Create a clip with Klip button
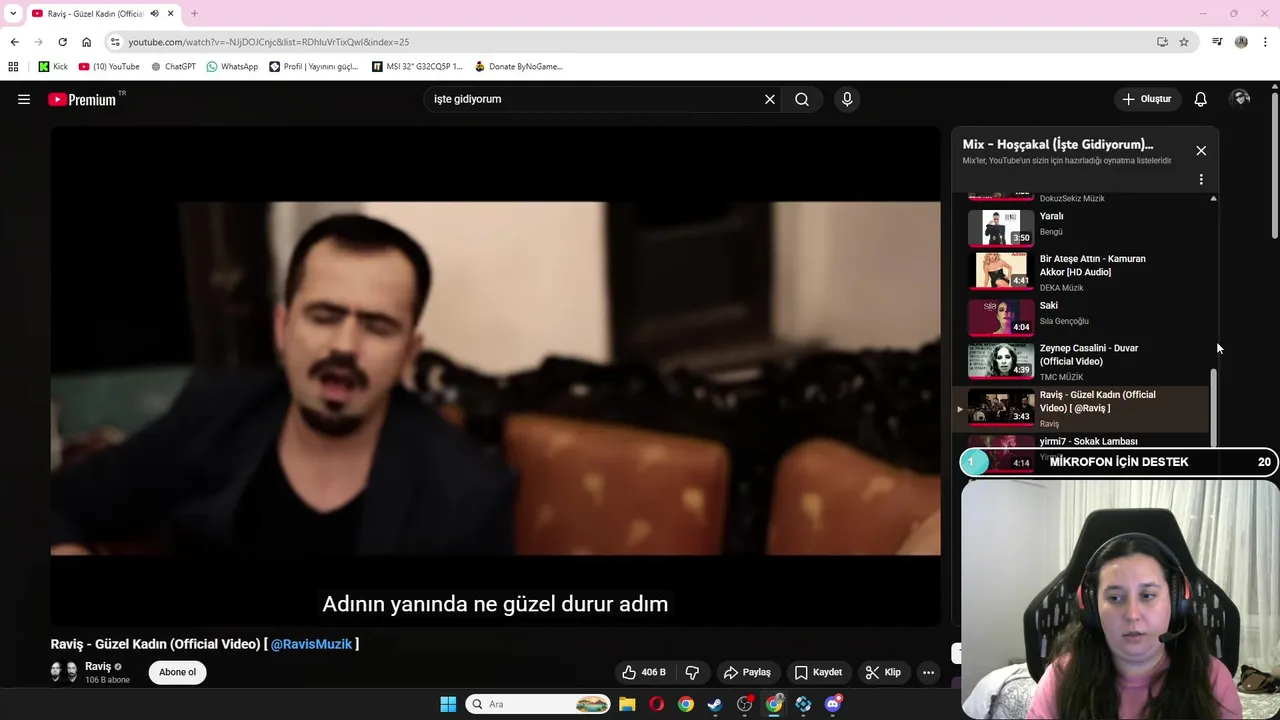 click(x=883, y=672)
